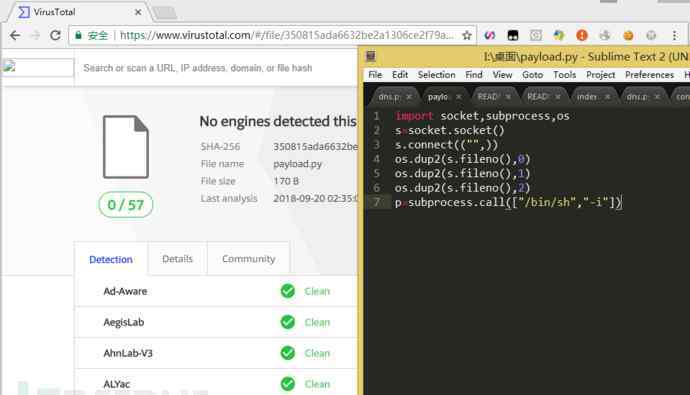Open the Community tab
The image size is (690, 395).
249,259
